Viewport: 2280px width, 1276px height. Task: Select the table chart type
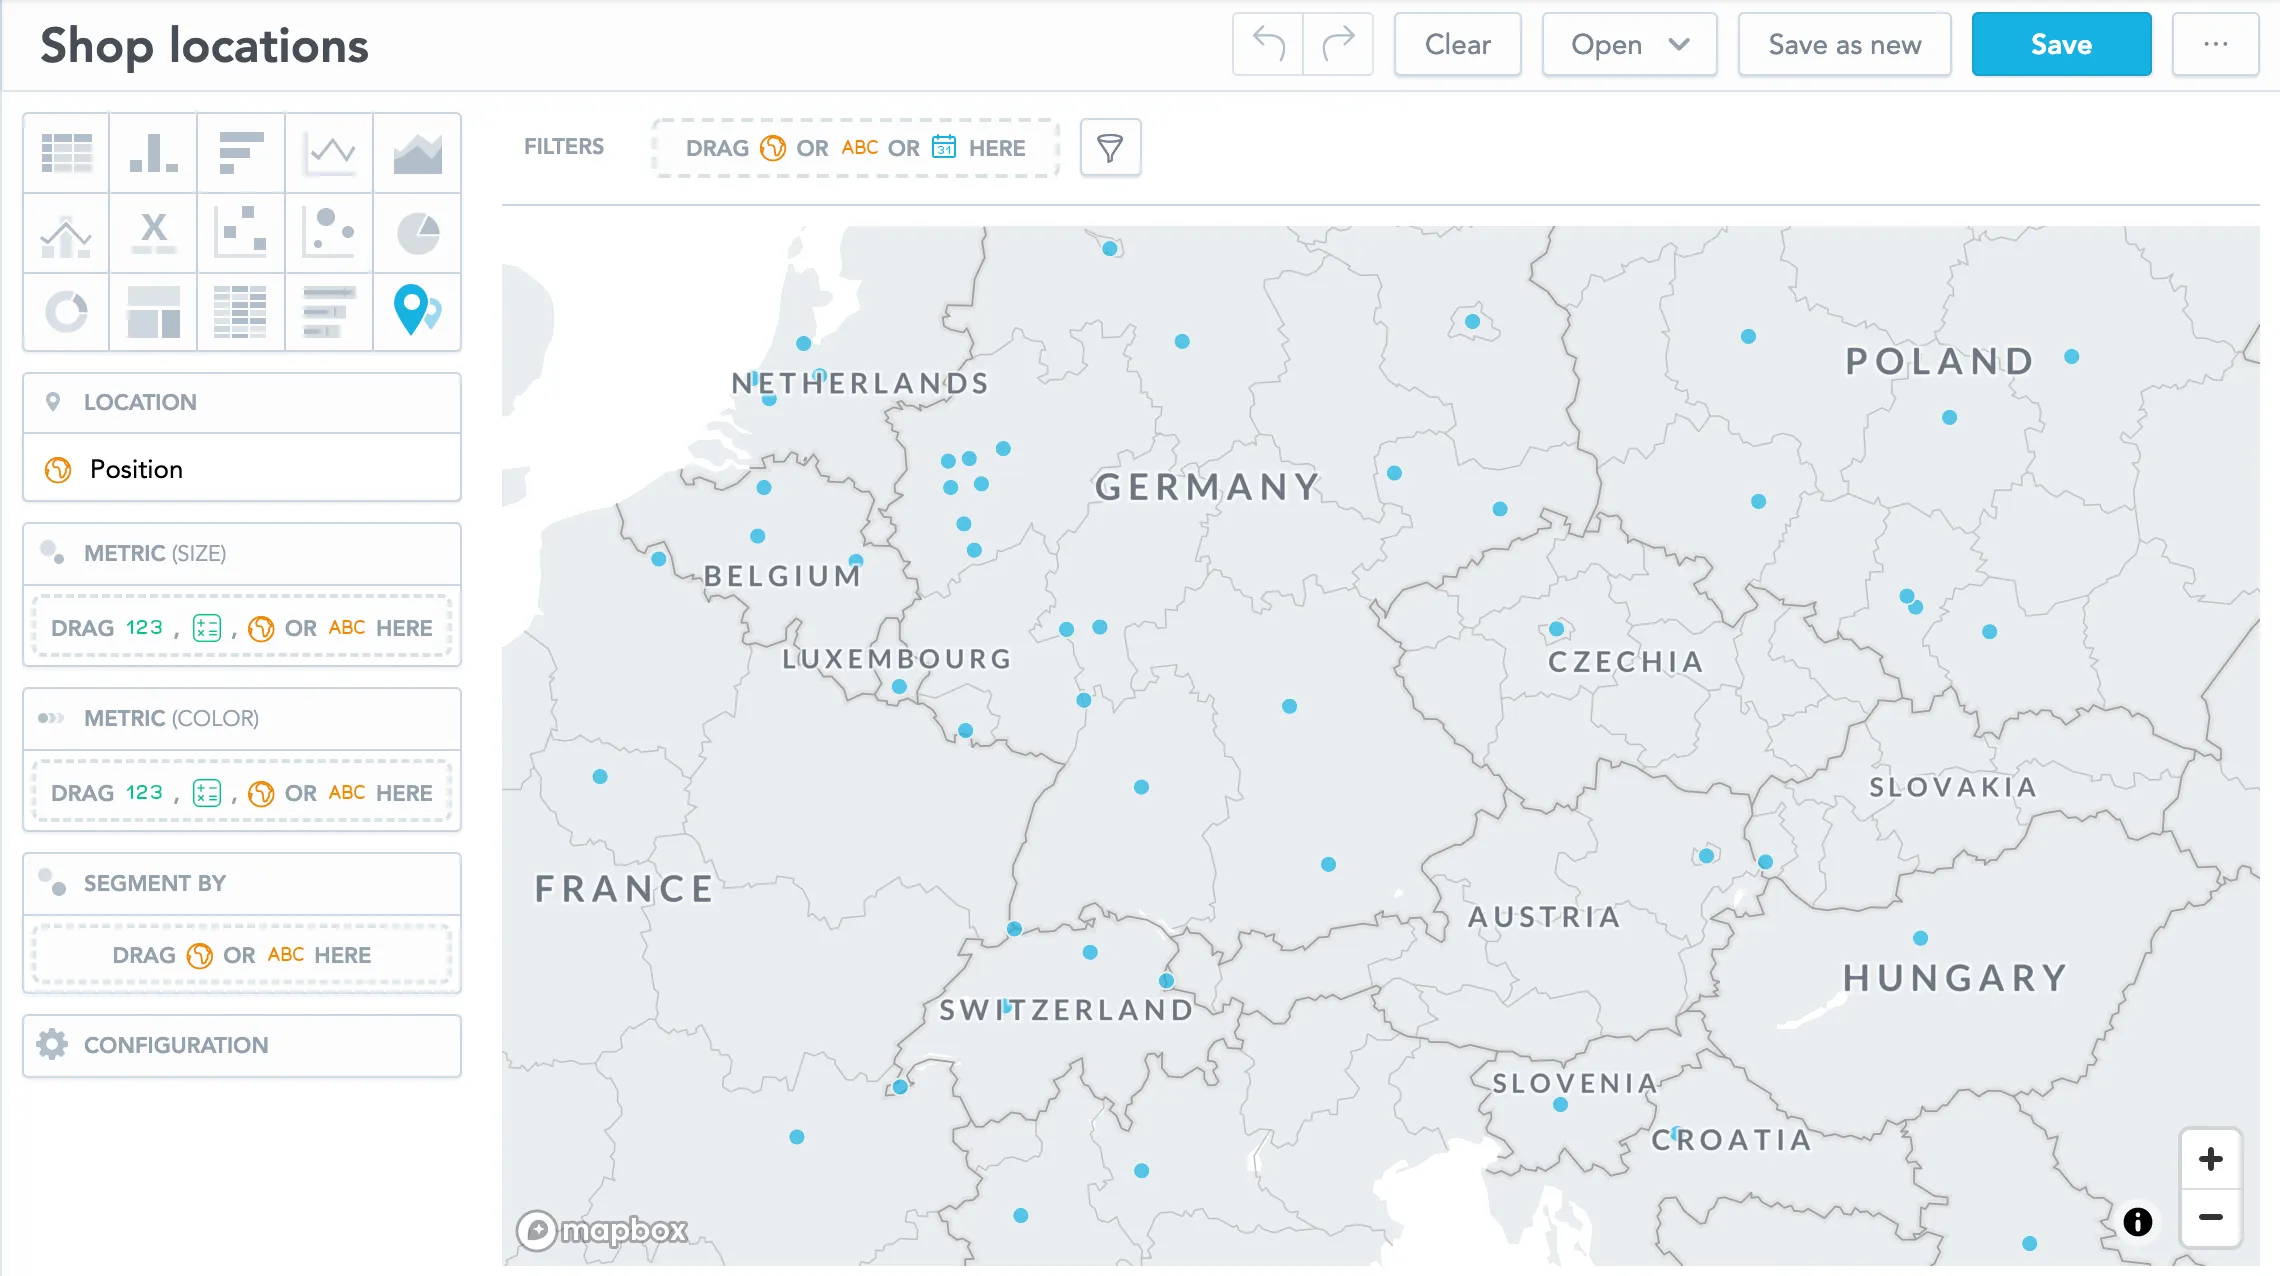pos(65,153)
